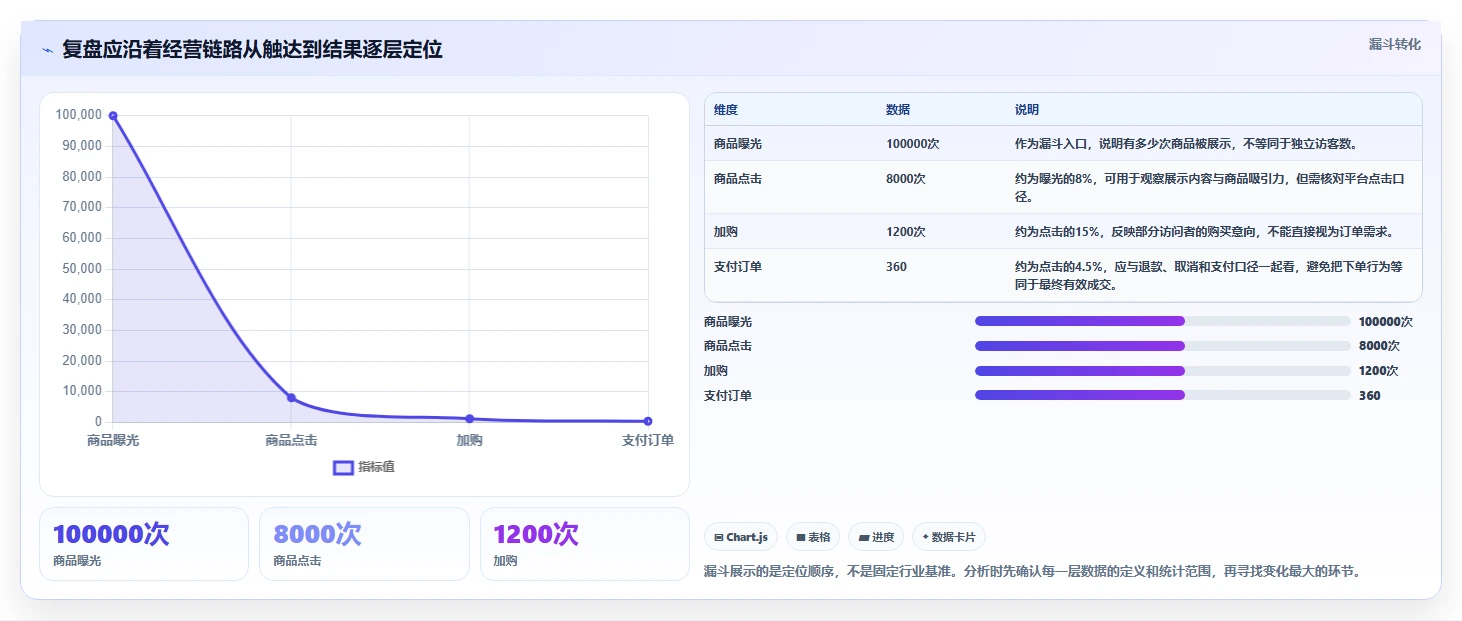Click the 360 table cell
This screenshot has width=1462, height=621.
pos(896,267)
